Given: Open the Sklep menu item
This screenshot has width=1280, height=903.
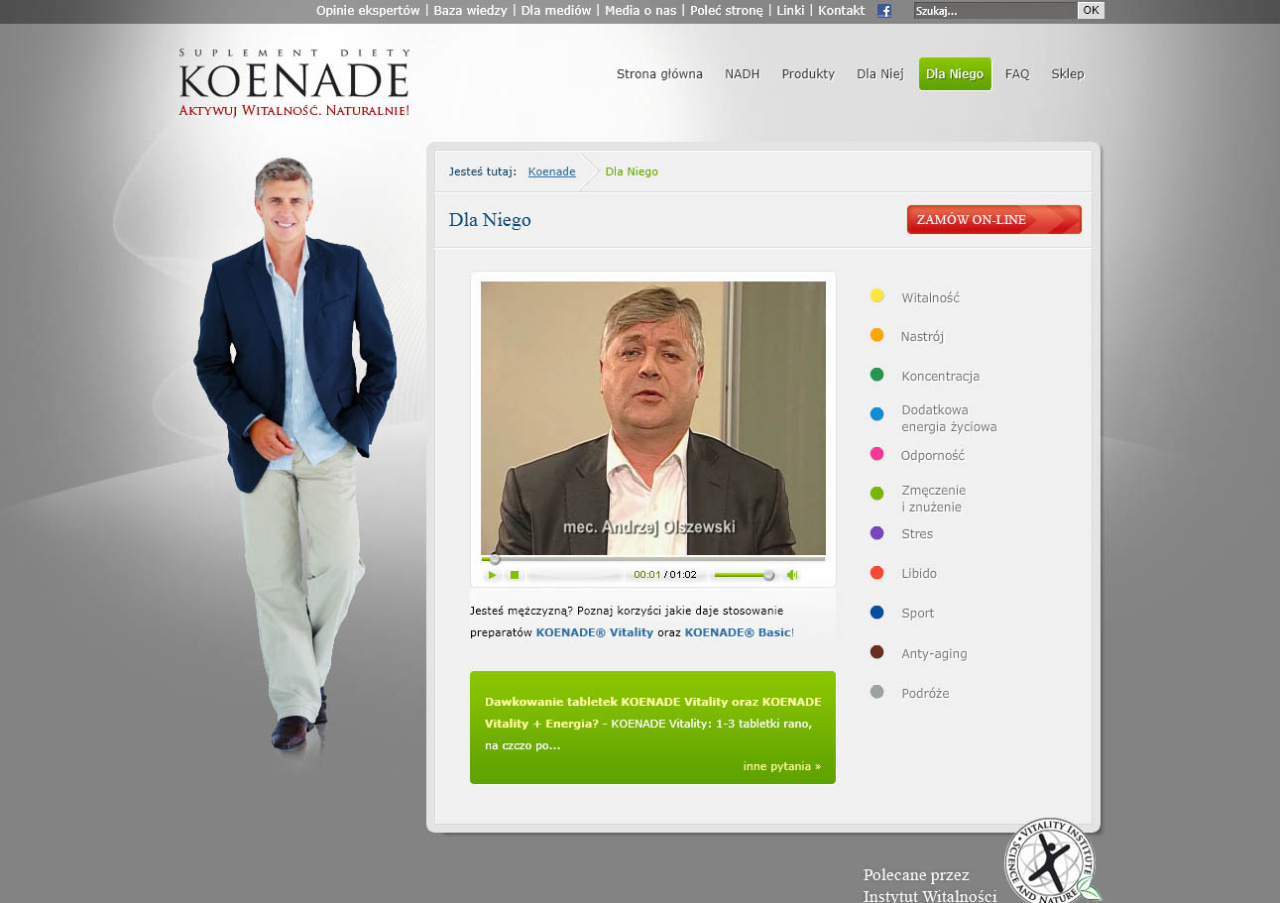Looking at the screenshot, I should 1067,74.
